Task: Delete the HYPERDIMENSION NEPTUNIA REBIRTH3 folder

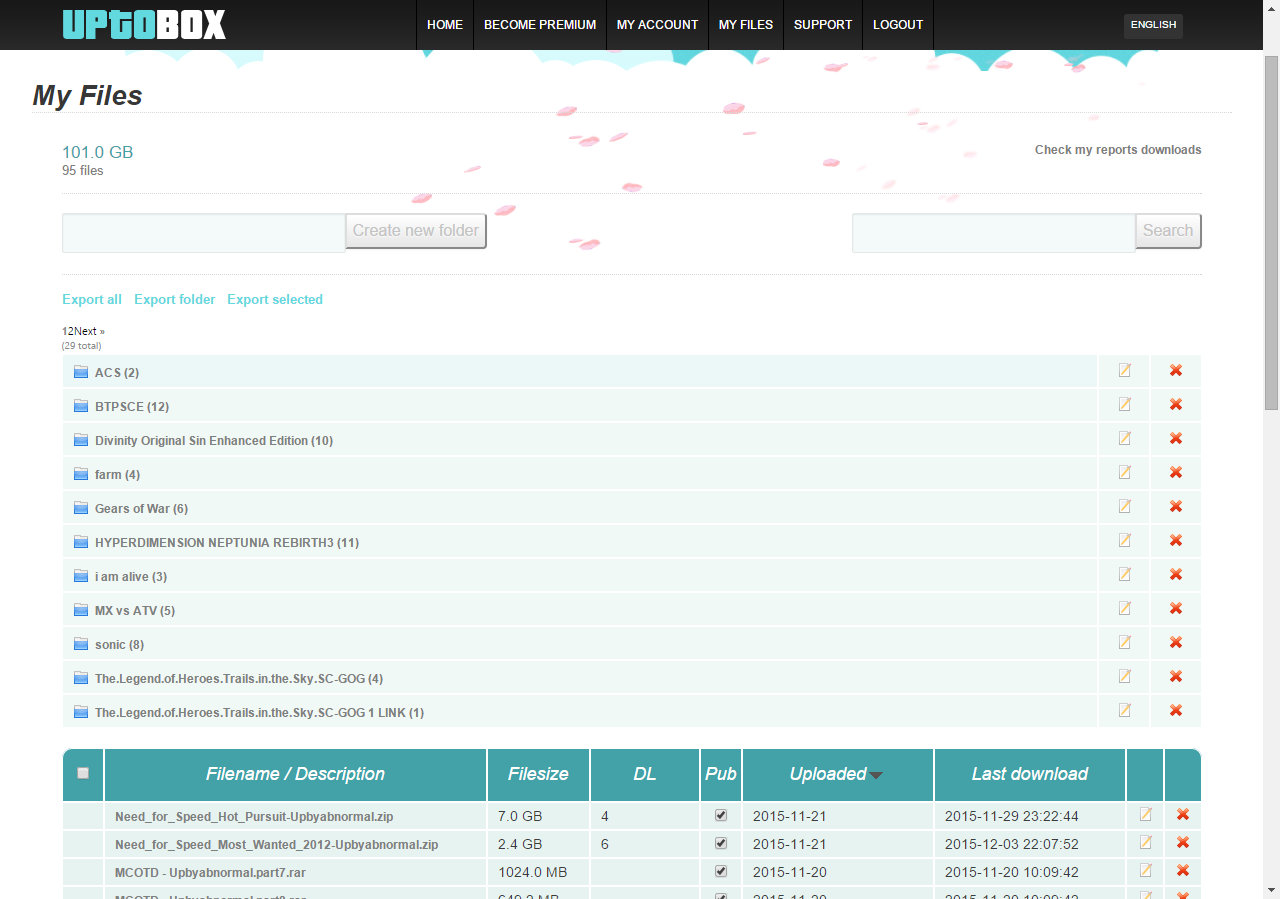Action: 1176,541
